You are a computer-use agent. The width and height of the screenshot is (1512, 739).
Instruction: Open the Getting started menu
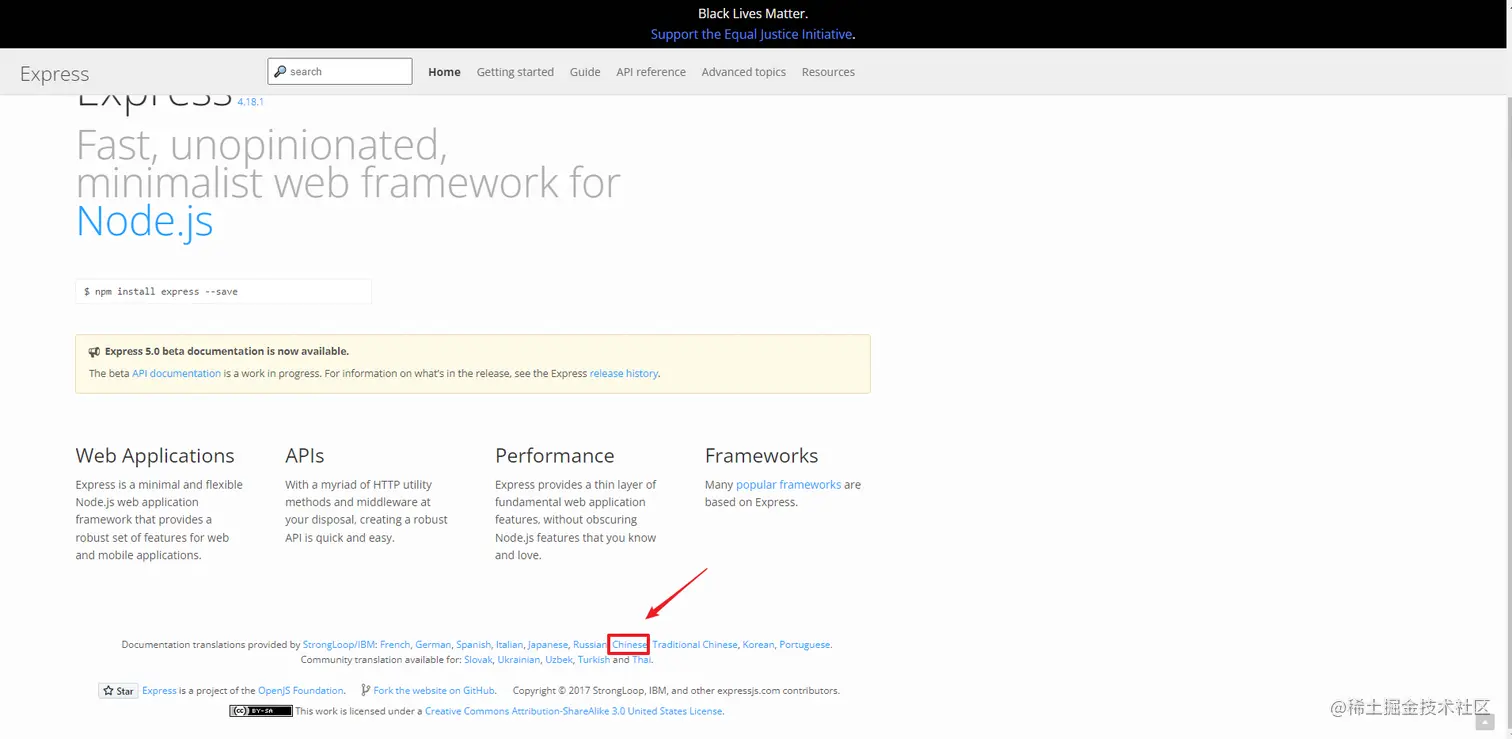pos(515,72)
